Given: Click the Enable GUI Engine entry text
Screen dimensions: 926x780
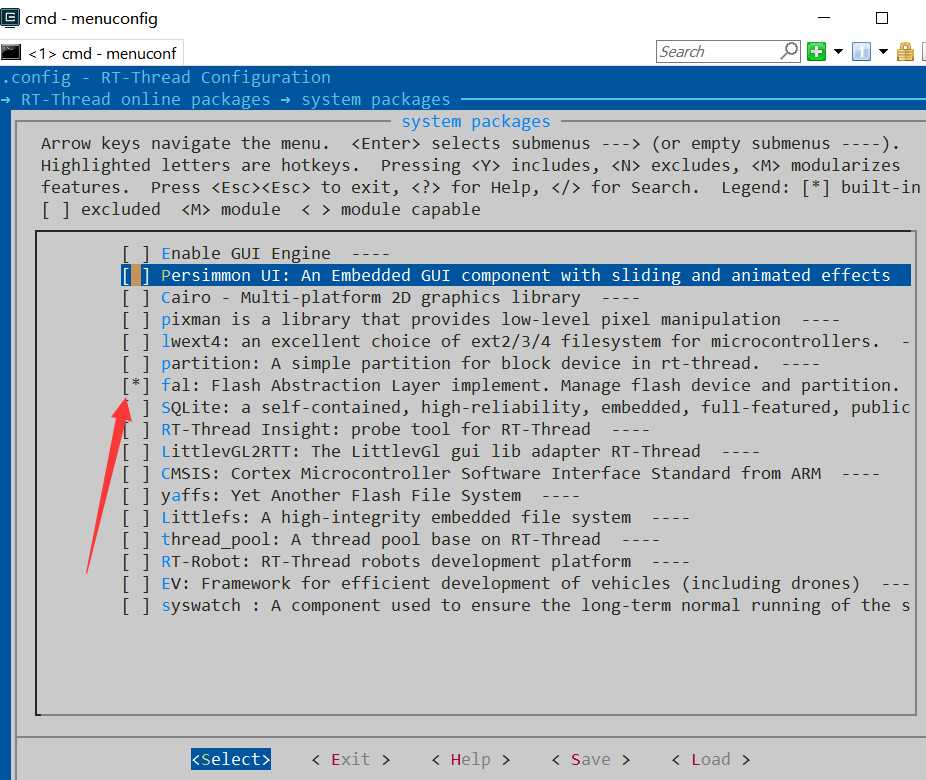Looking at the screenshot, I should point(246,254).
